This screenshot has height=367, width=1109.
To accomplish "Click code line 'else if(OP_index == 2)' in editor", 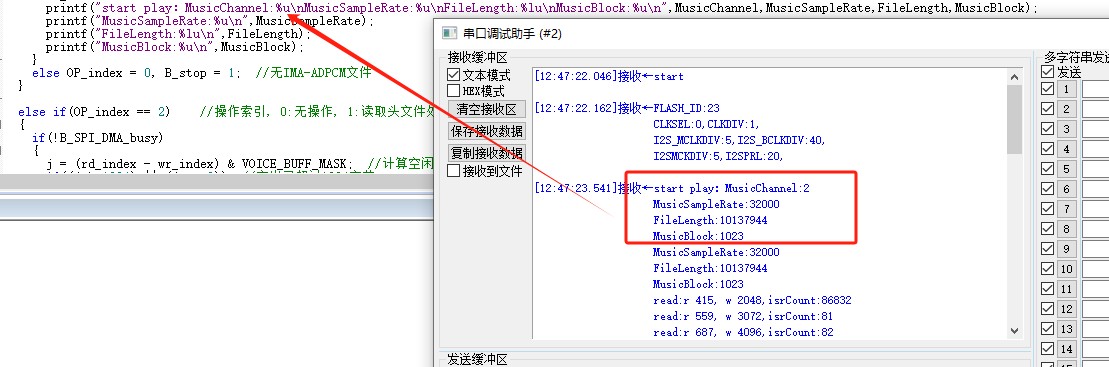I will (x=95, y=112).
